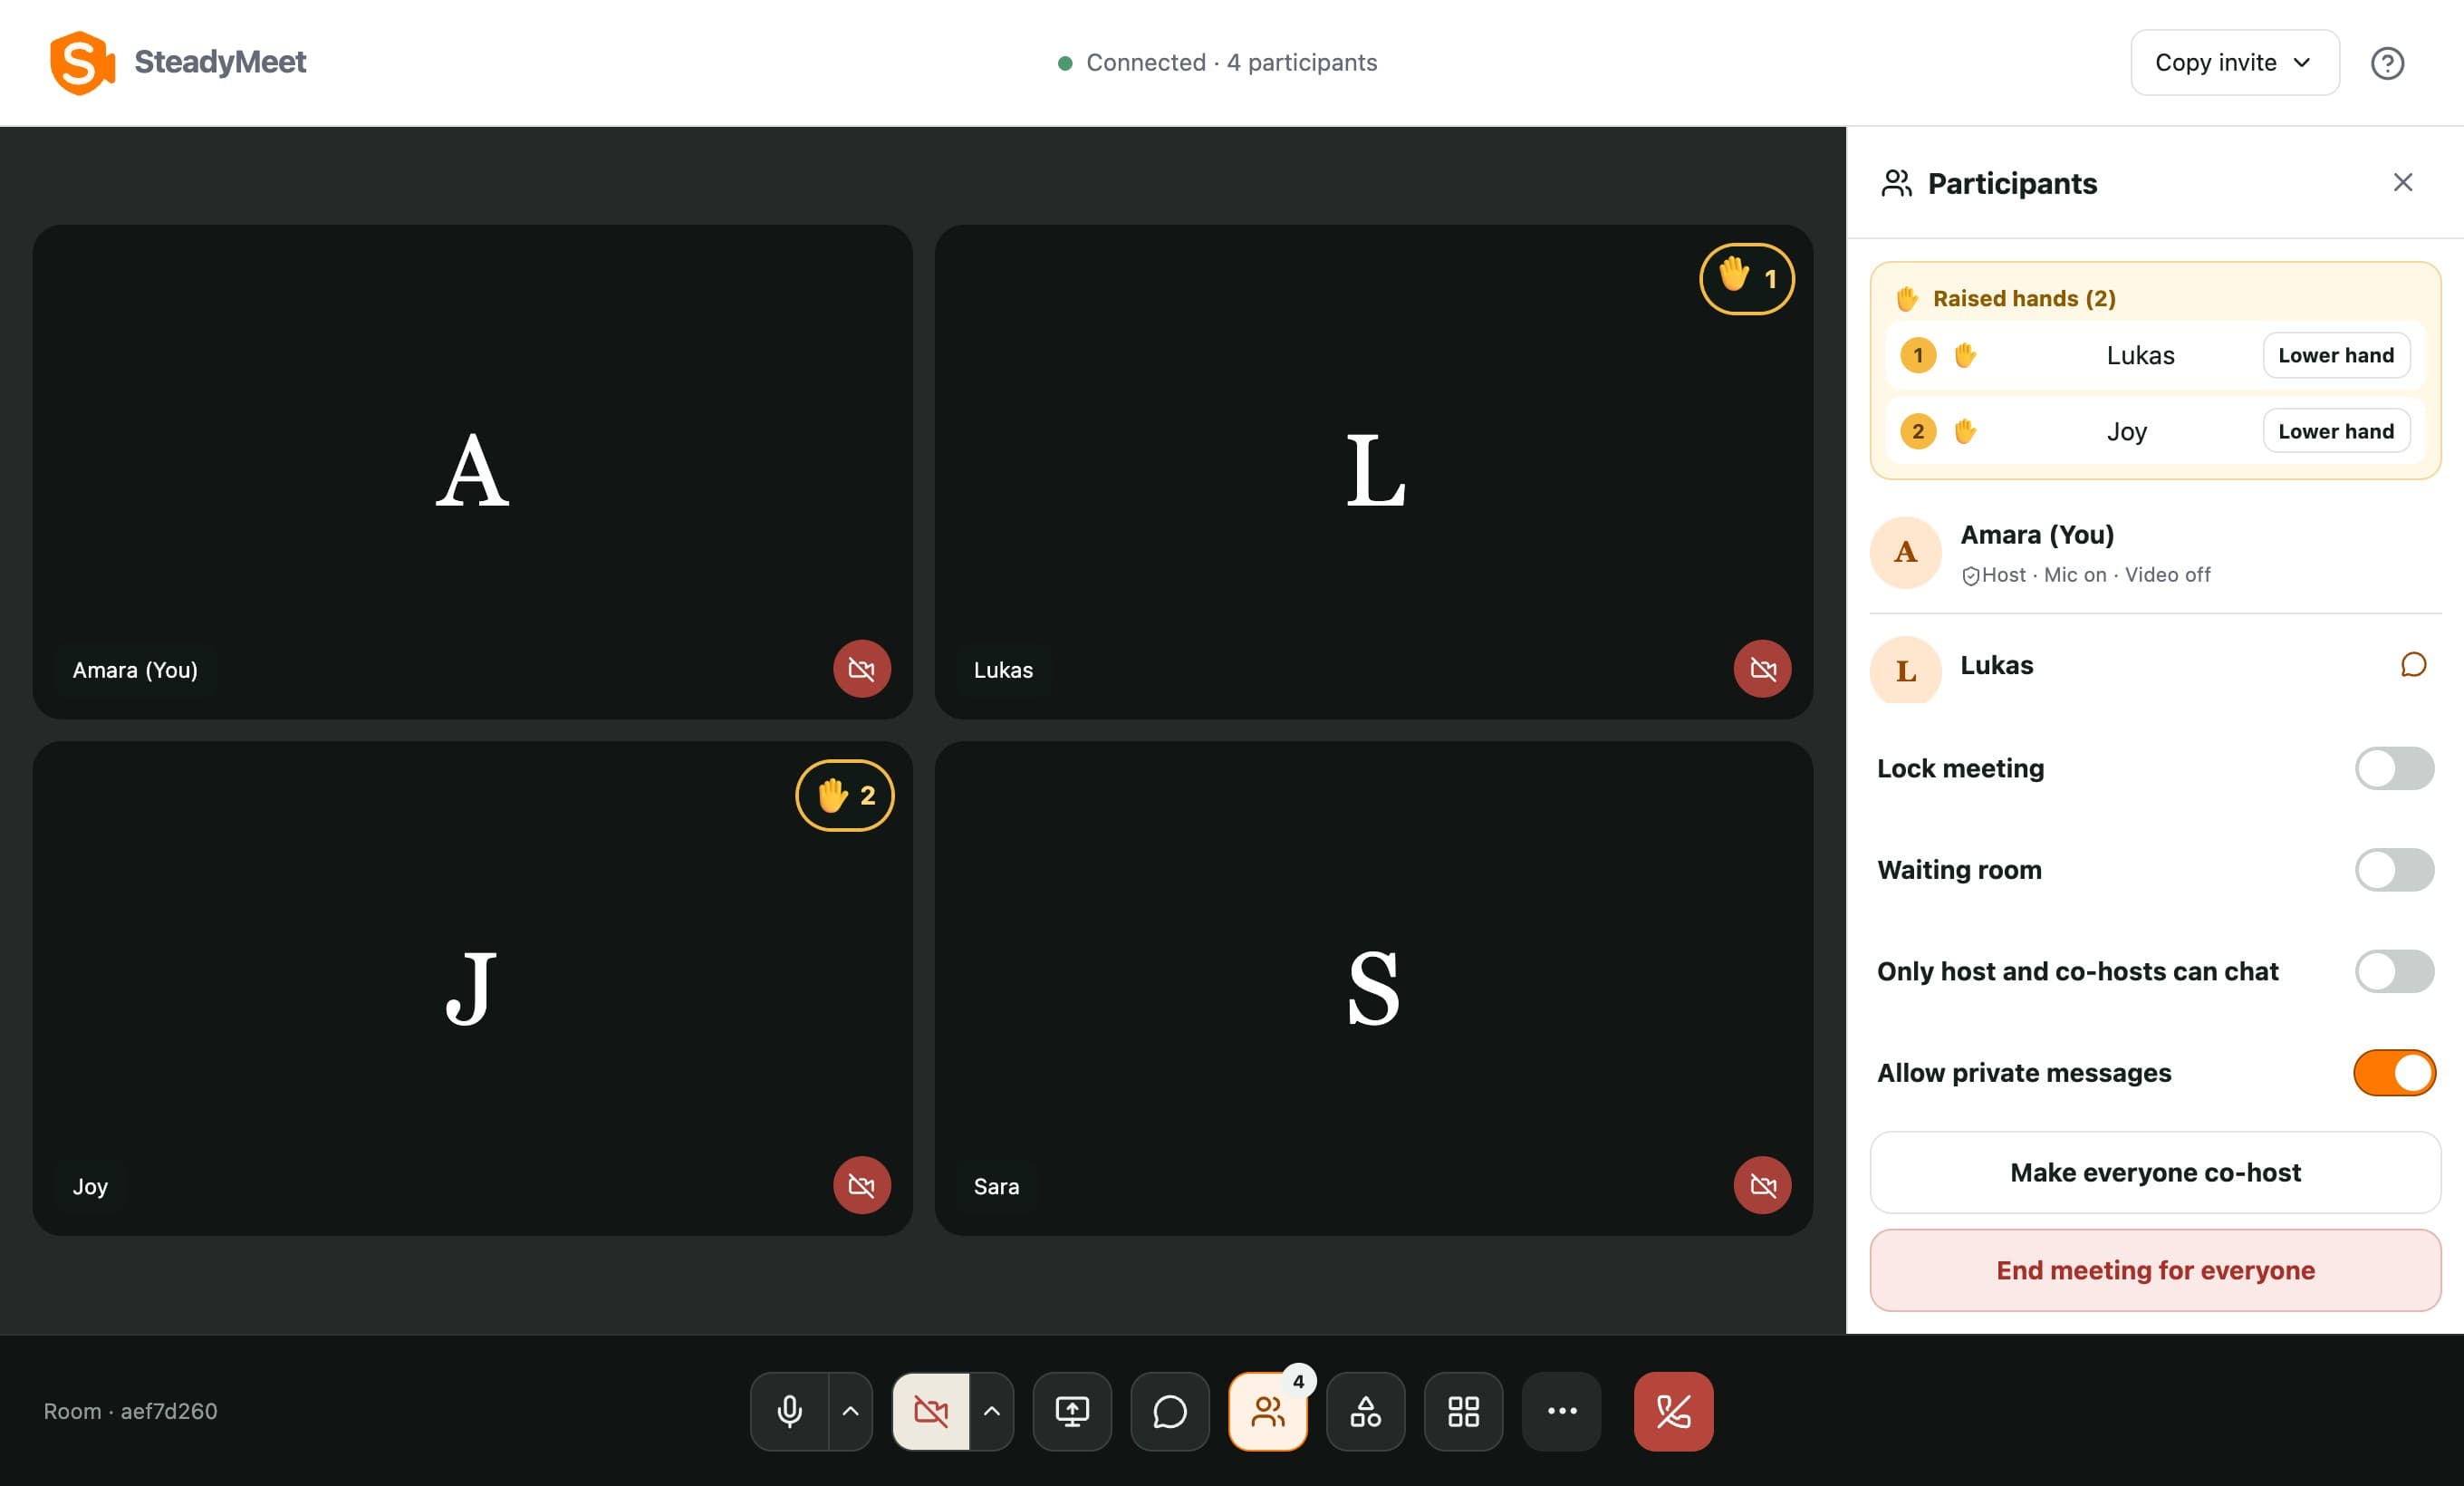Start screen sharing
The image size is (2464, 1486).
click(1072, 1411)
